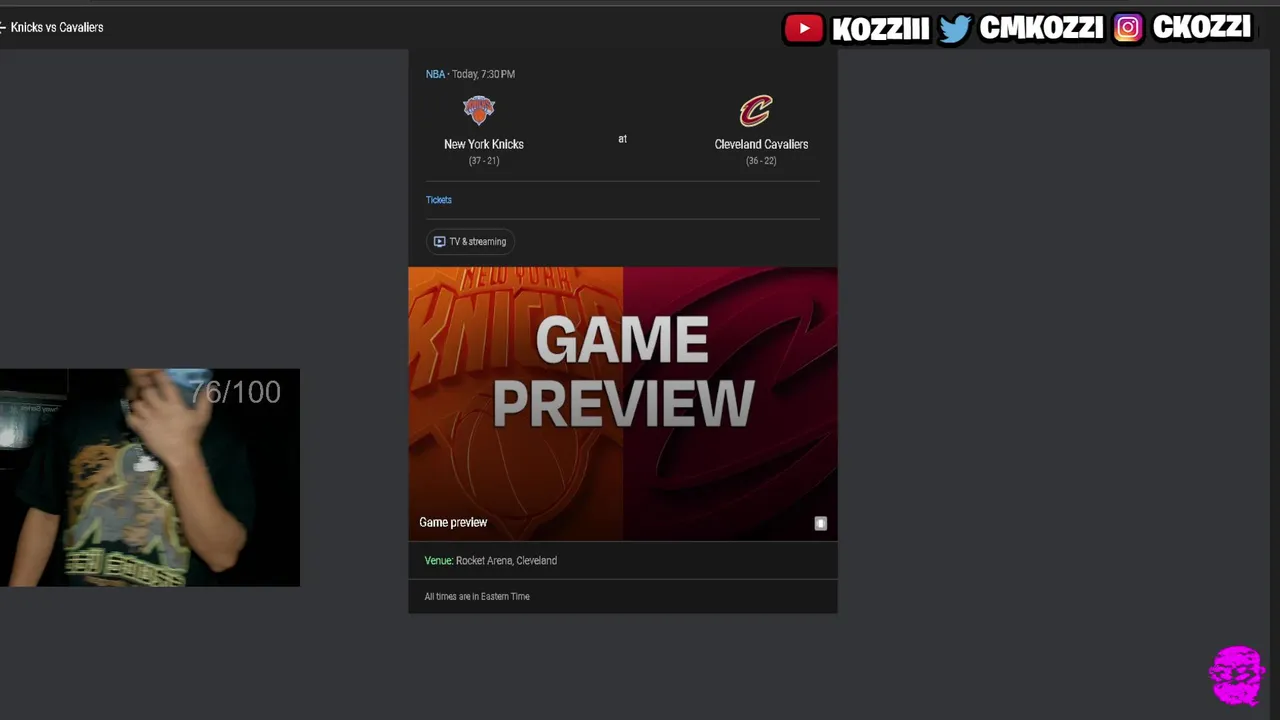Open the YouTube icon in the overlay
This screenshot has width=1280, height=720.
click(x=803, y=28)
